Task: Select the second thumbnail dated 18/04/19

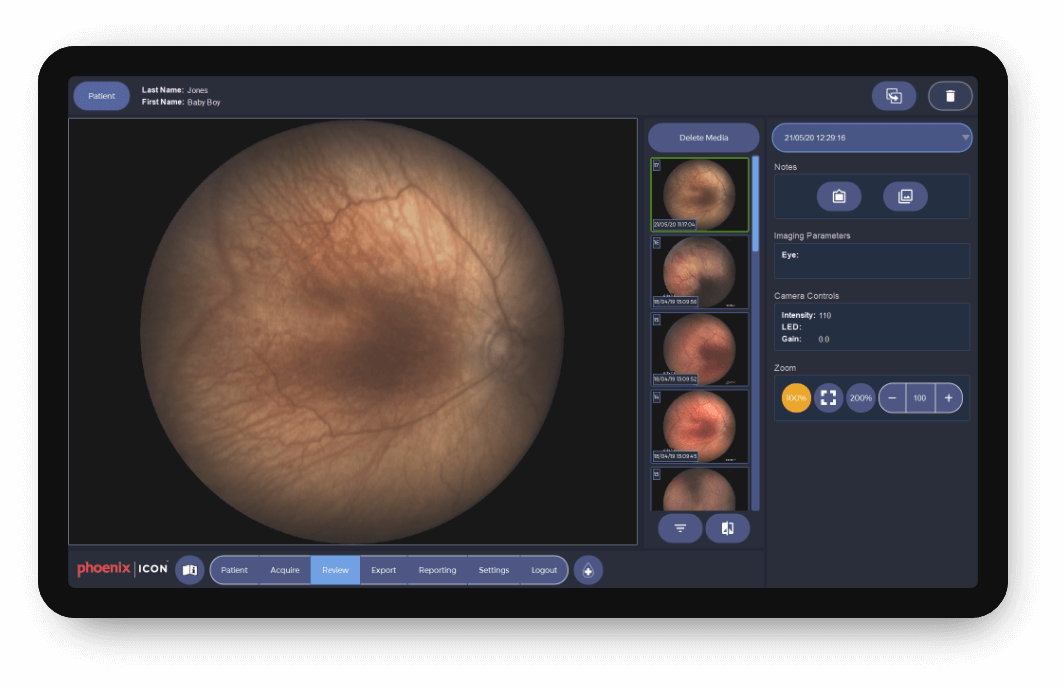Action: point(699,272)
